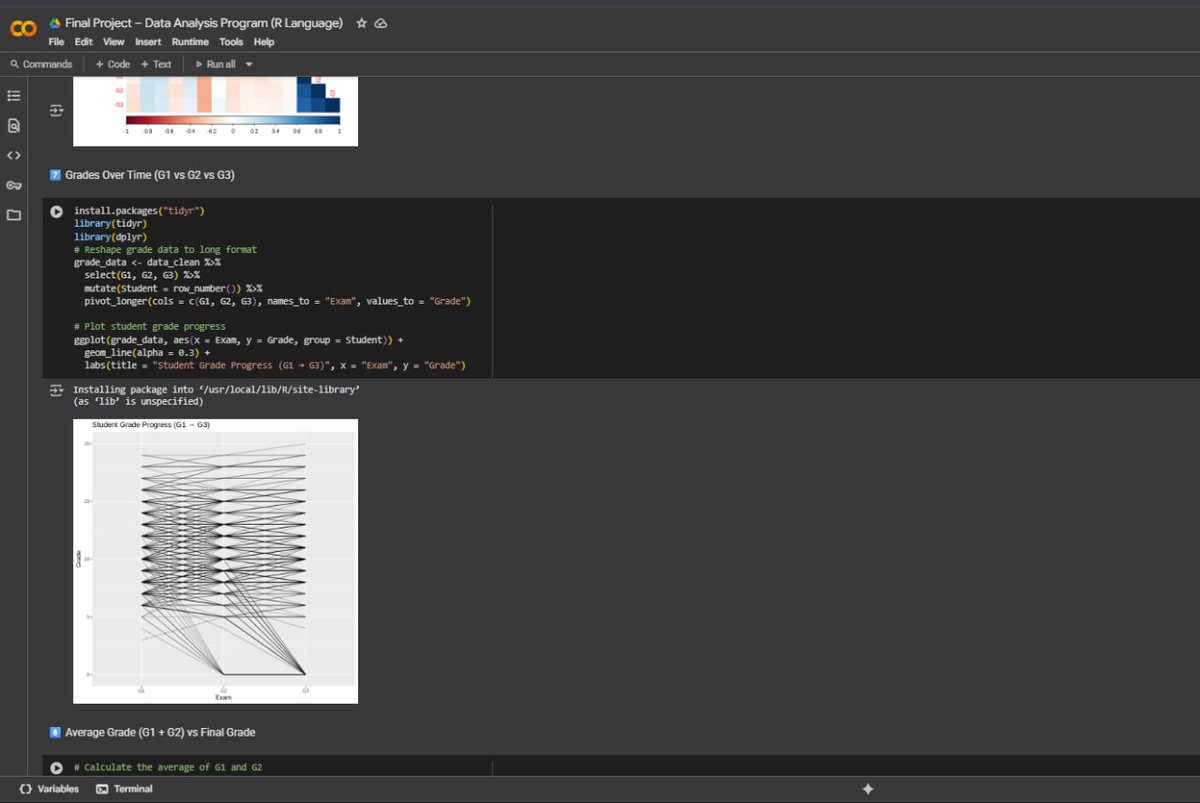Open the File menu

[x=56, y=42]
